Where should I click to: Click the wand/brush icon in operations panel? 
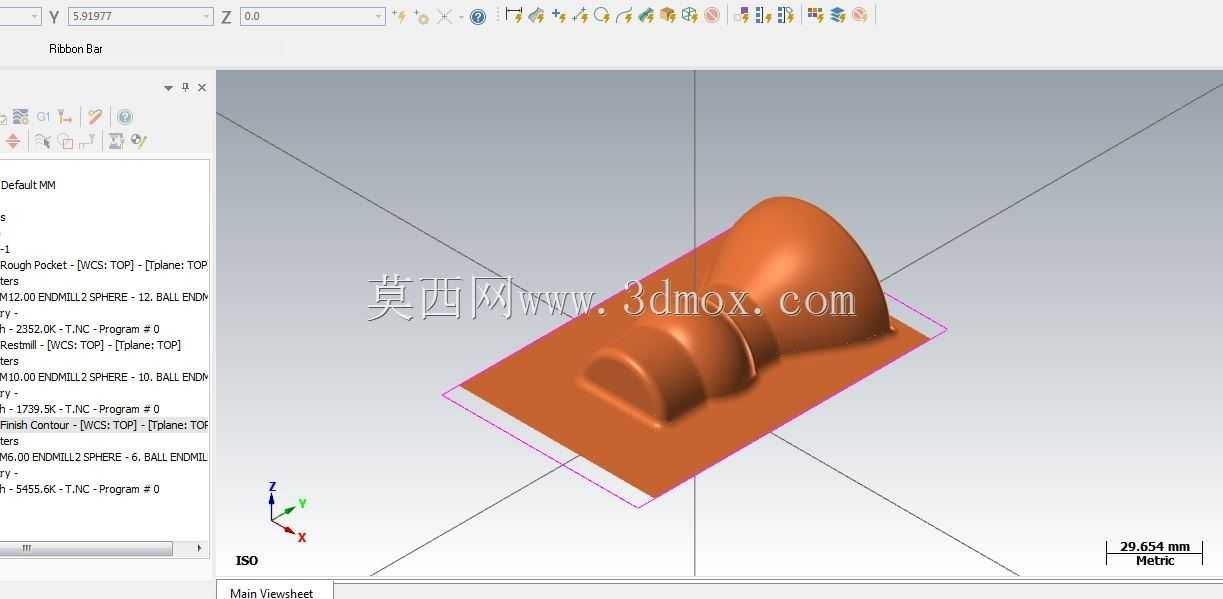pos(95,117)
